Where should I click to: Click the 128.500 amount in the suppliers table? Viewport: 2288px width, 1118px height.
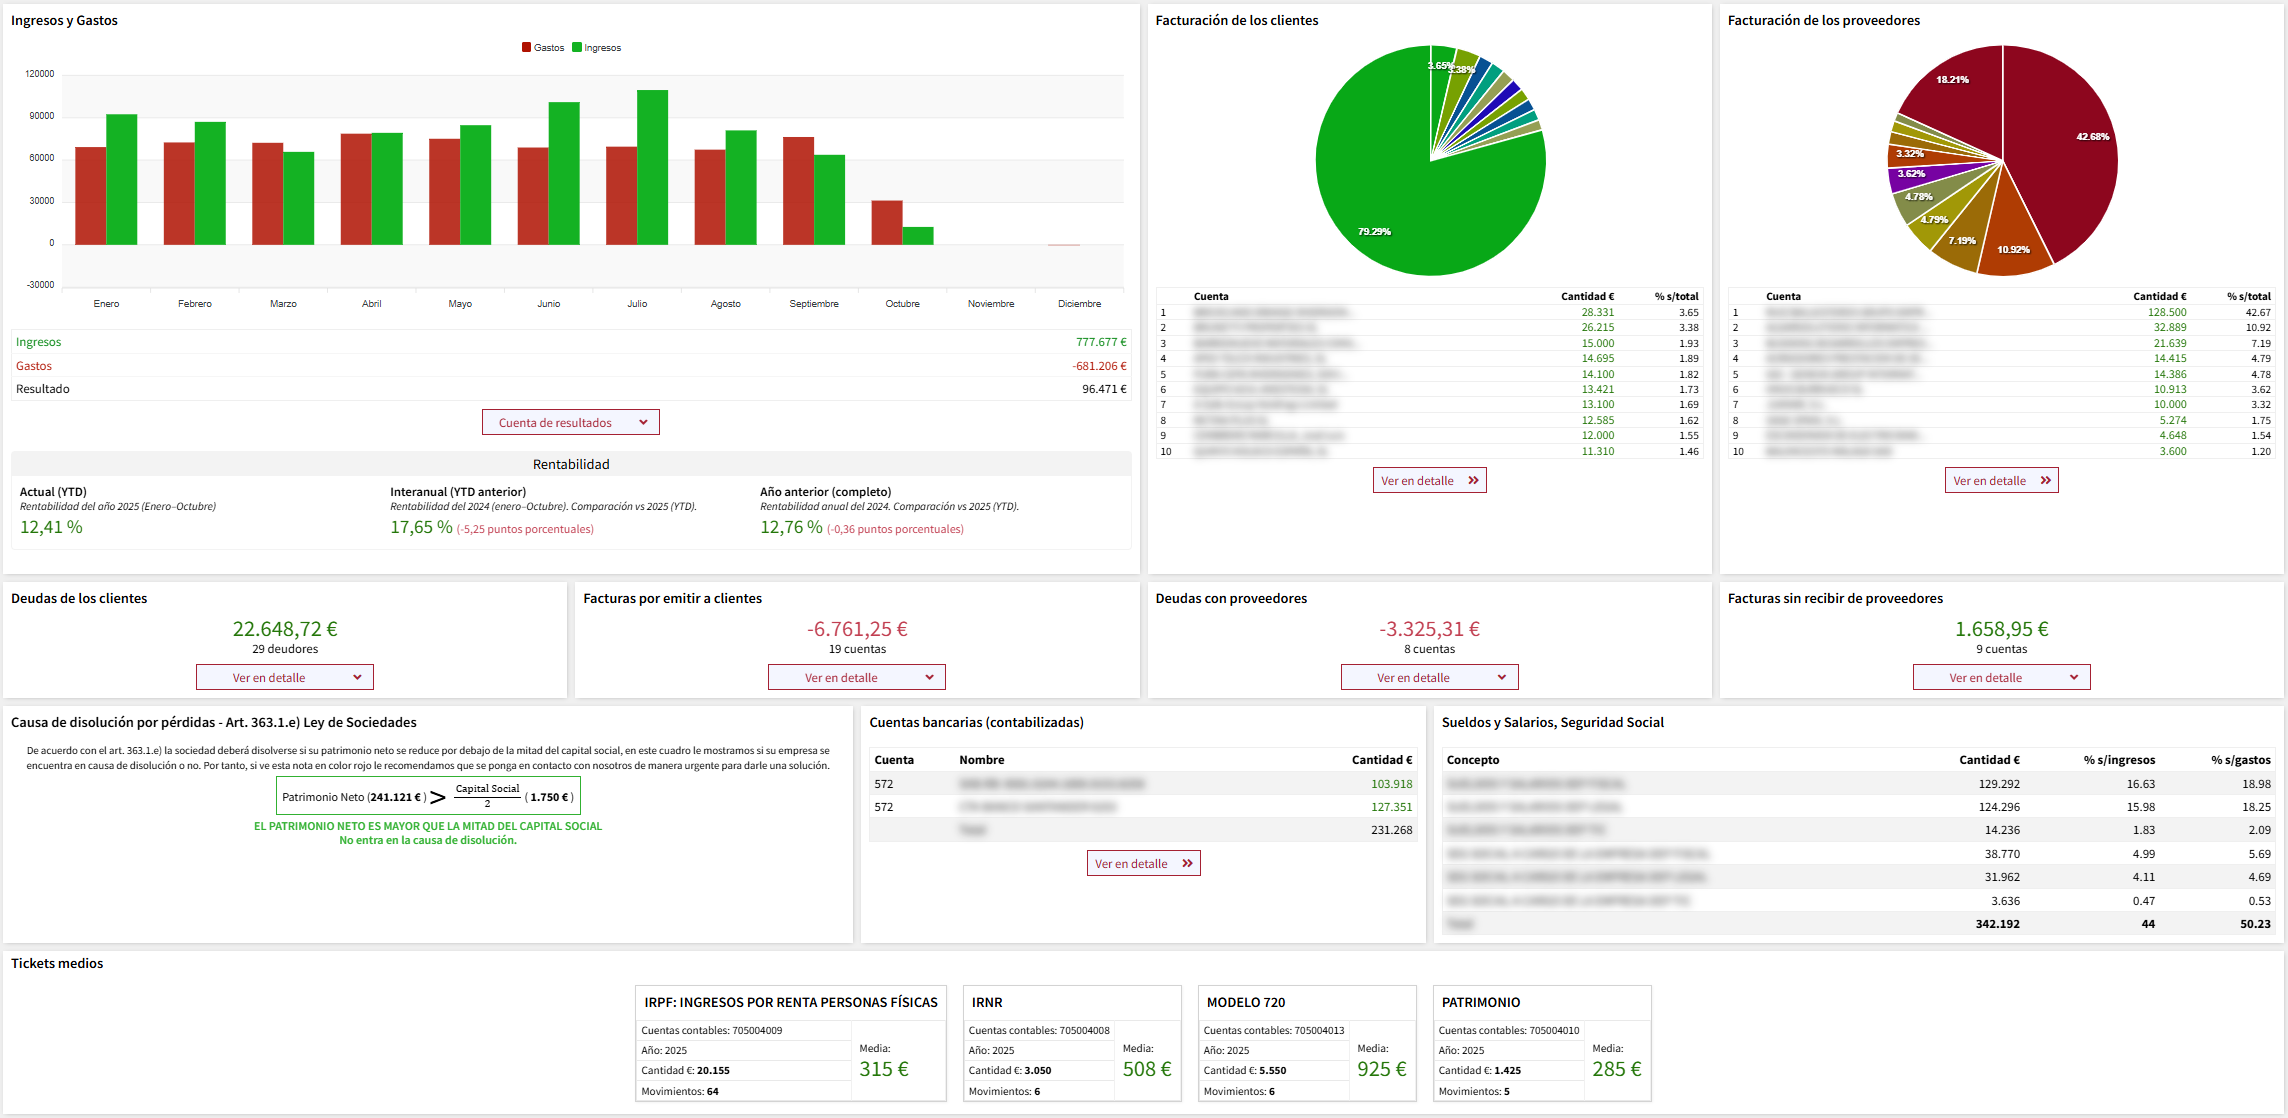pos(2166,313)
